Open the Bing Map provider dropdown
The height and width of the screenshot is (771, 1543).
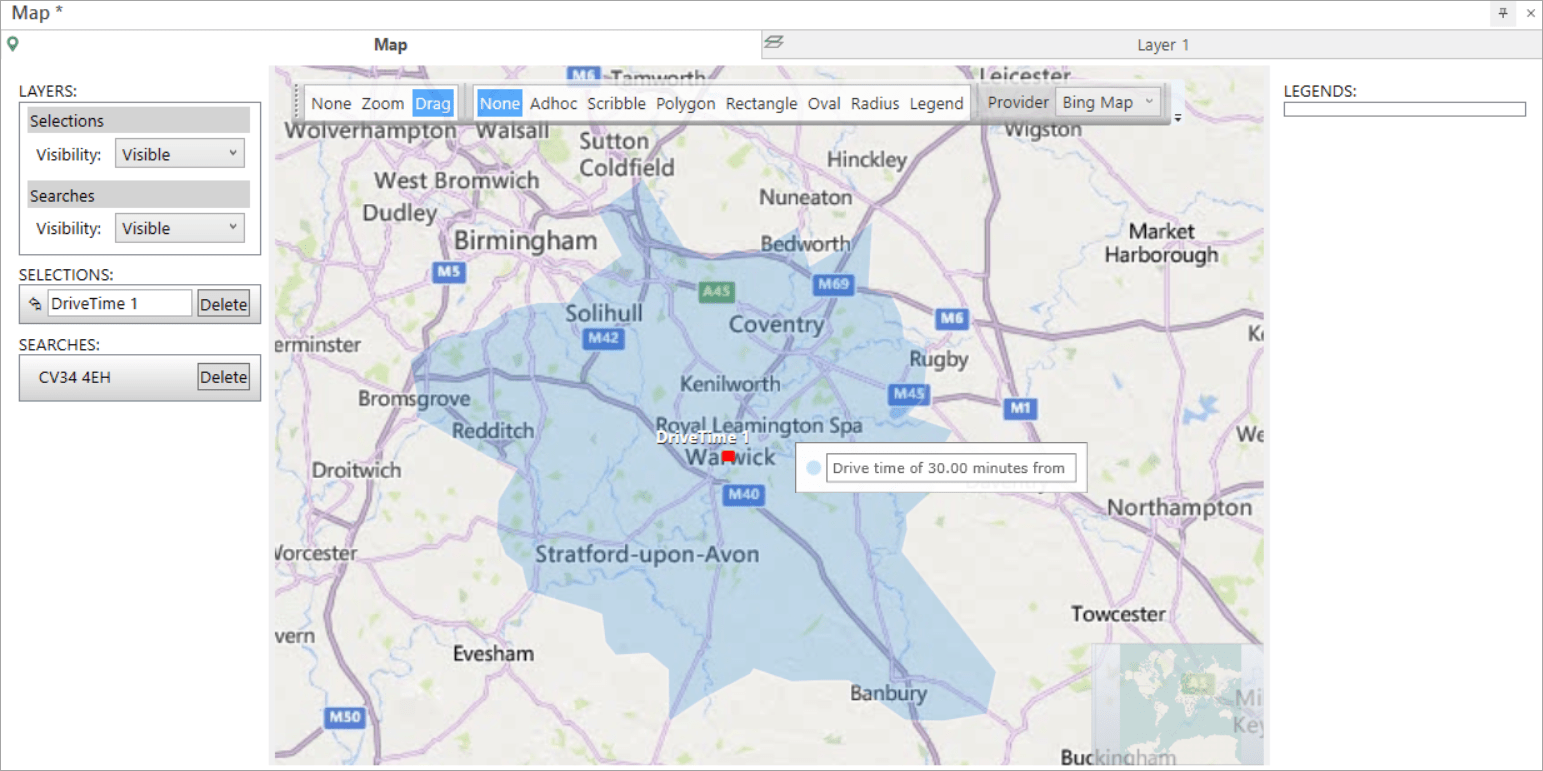coord(1107,101)
